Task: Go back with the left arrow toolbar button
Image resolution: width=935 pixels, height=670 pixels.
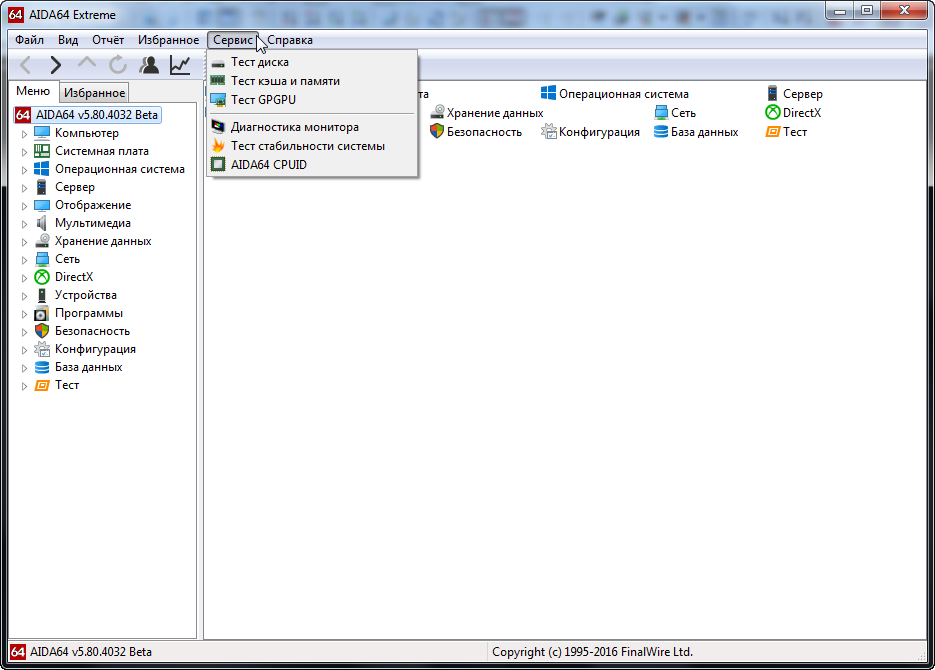Action: 26,64
